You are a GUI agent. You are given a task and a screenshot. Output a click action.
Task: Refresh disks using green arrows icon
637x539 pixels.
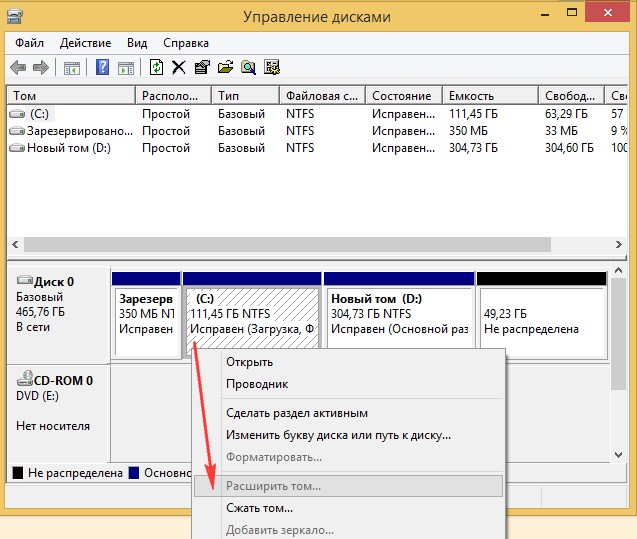(156, 67)
